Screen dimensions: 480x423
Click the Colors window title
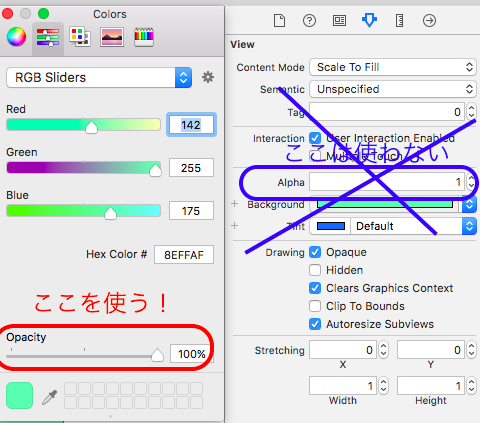[110, 14]
